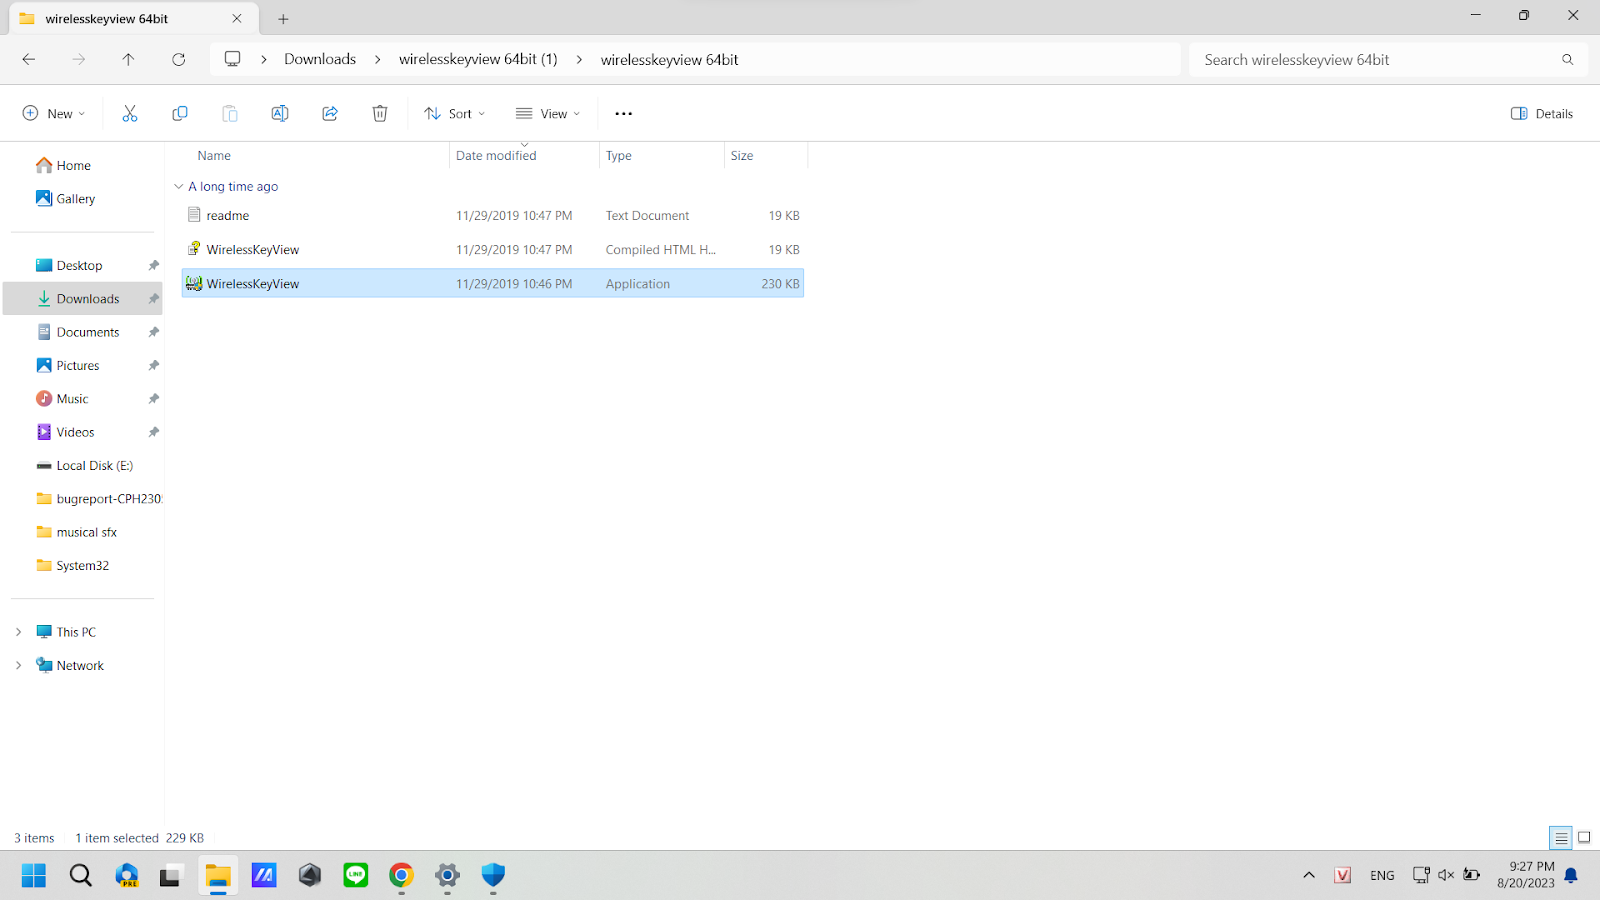
Task: Switch to details list view icon
Action: [1561, 838]
